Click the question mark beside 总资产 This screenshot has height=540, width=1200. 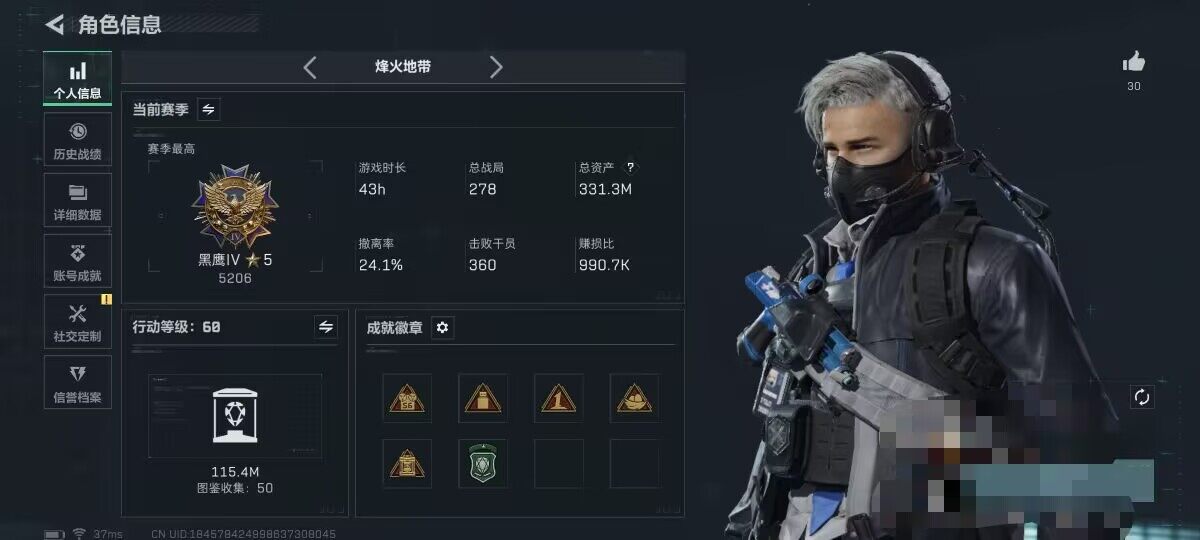(630, 168)
